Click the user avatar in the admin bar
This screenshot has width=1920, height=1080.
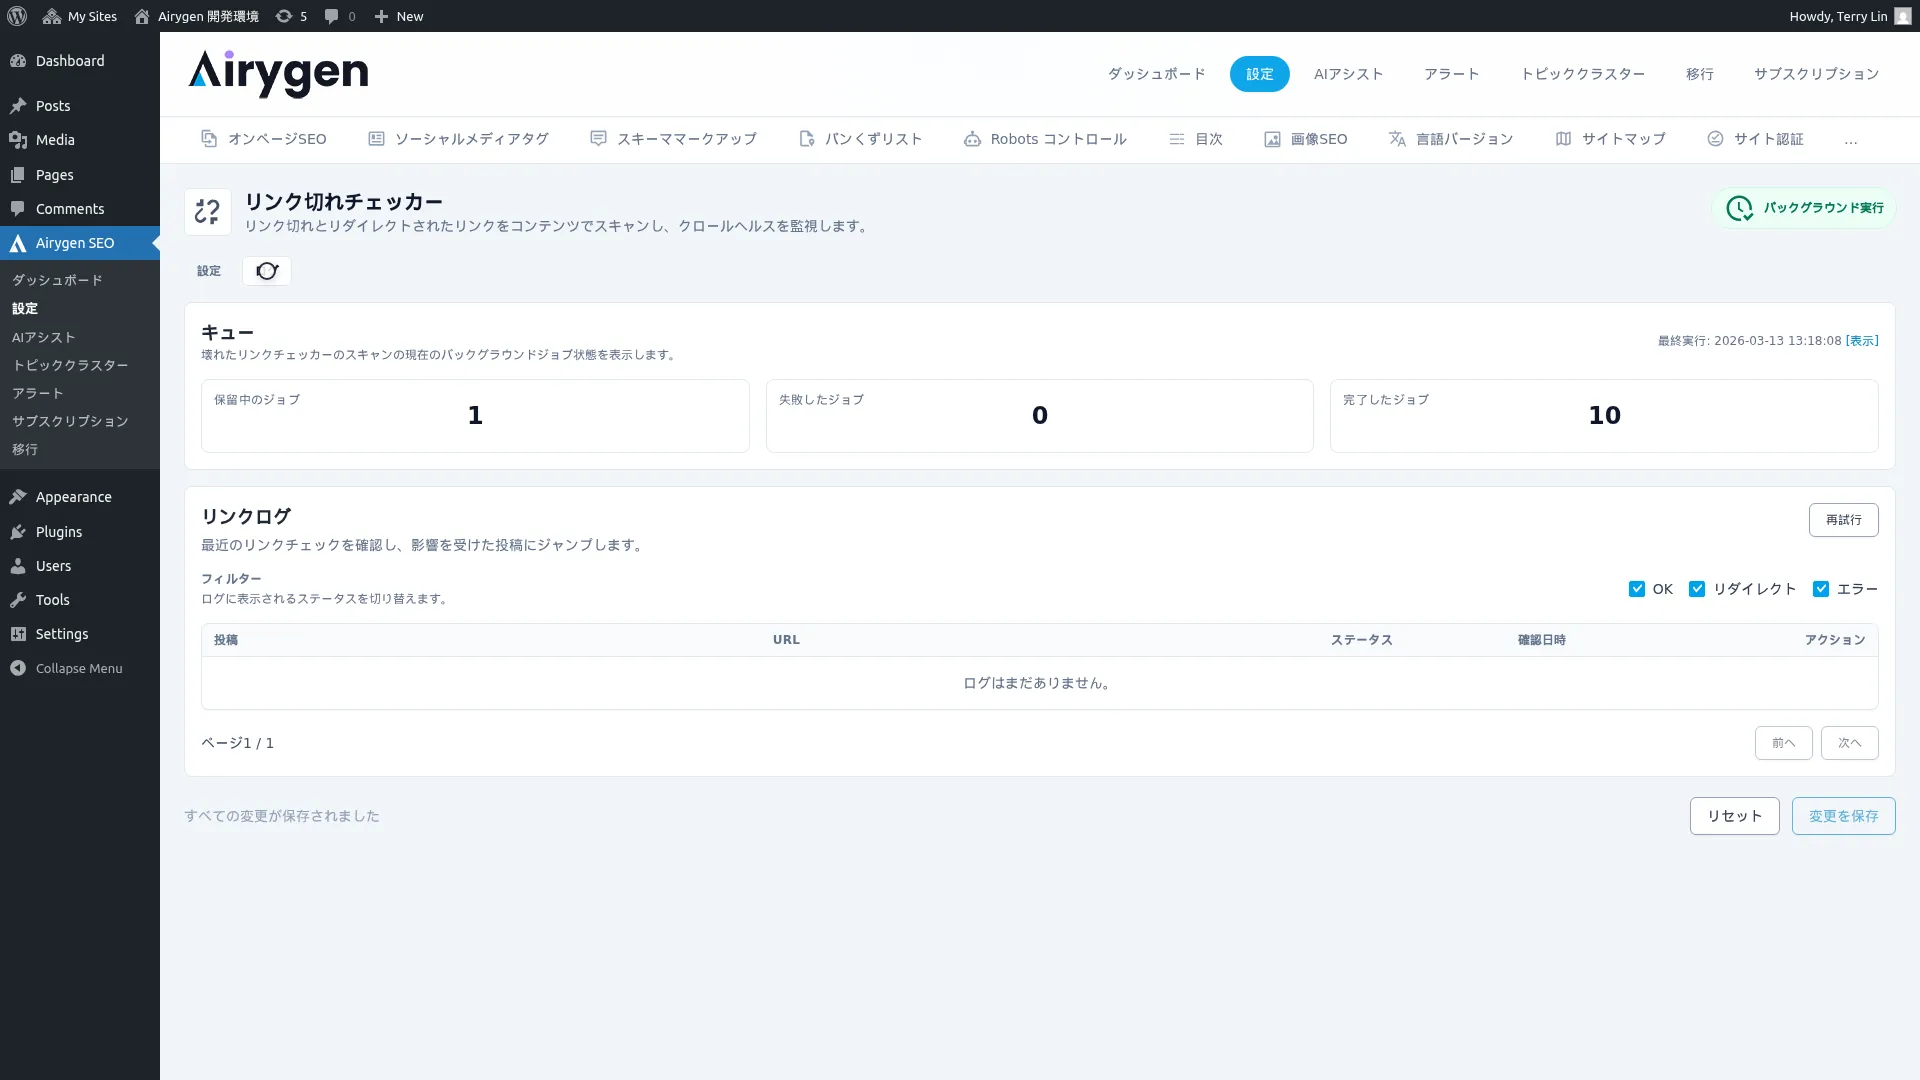(1902, 16)
